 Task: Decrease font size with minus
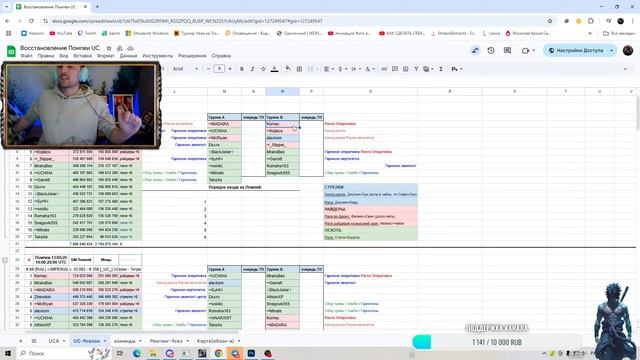[x=209, y=69]
